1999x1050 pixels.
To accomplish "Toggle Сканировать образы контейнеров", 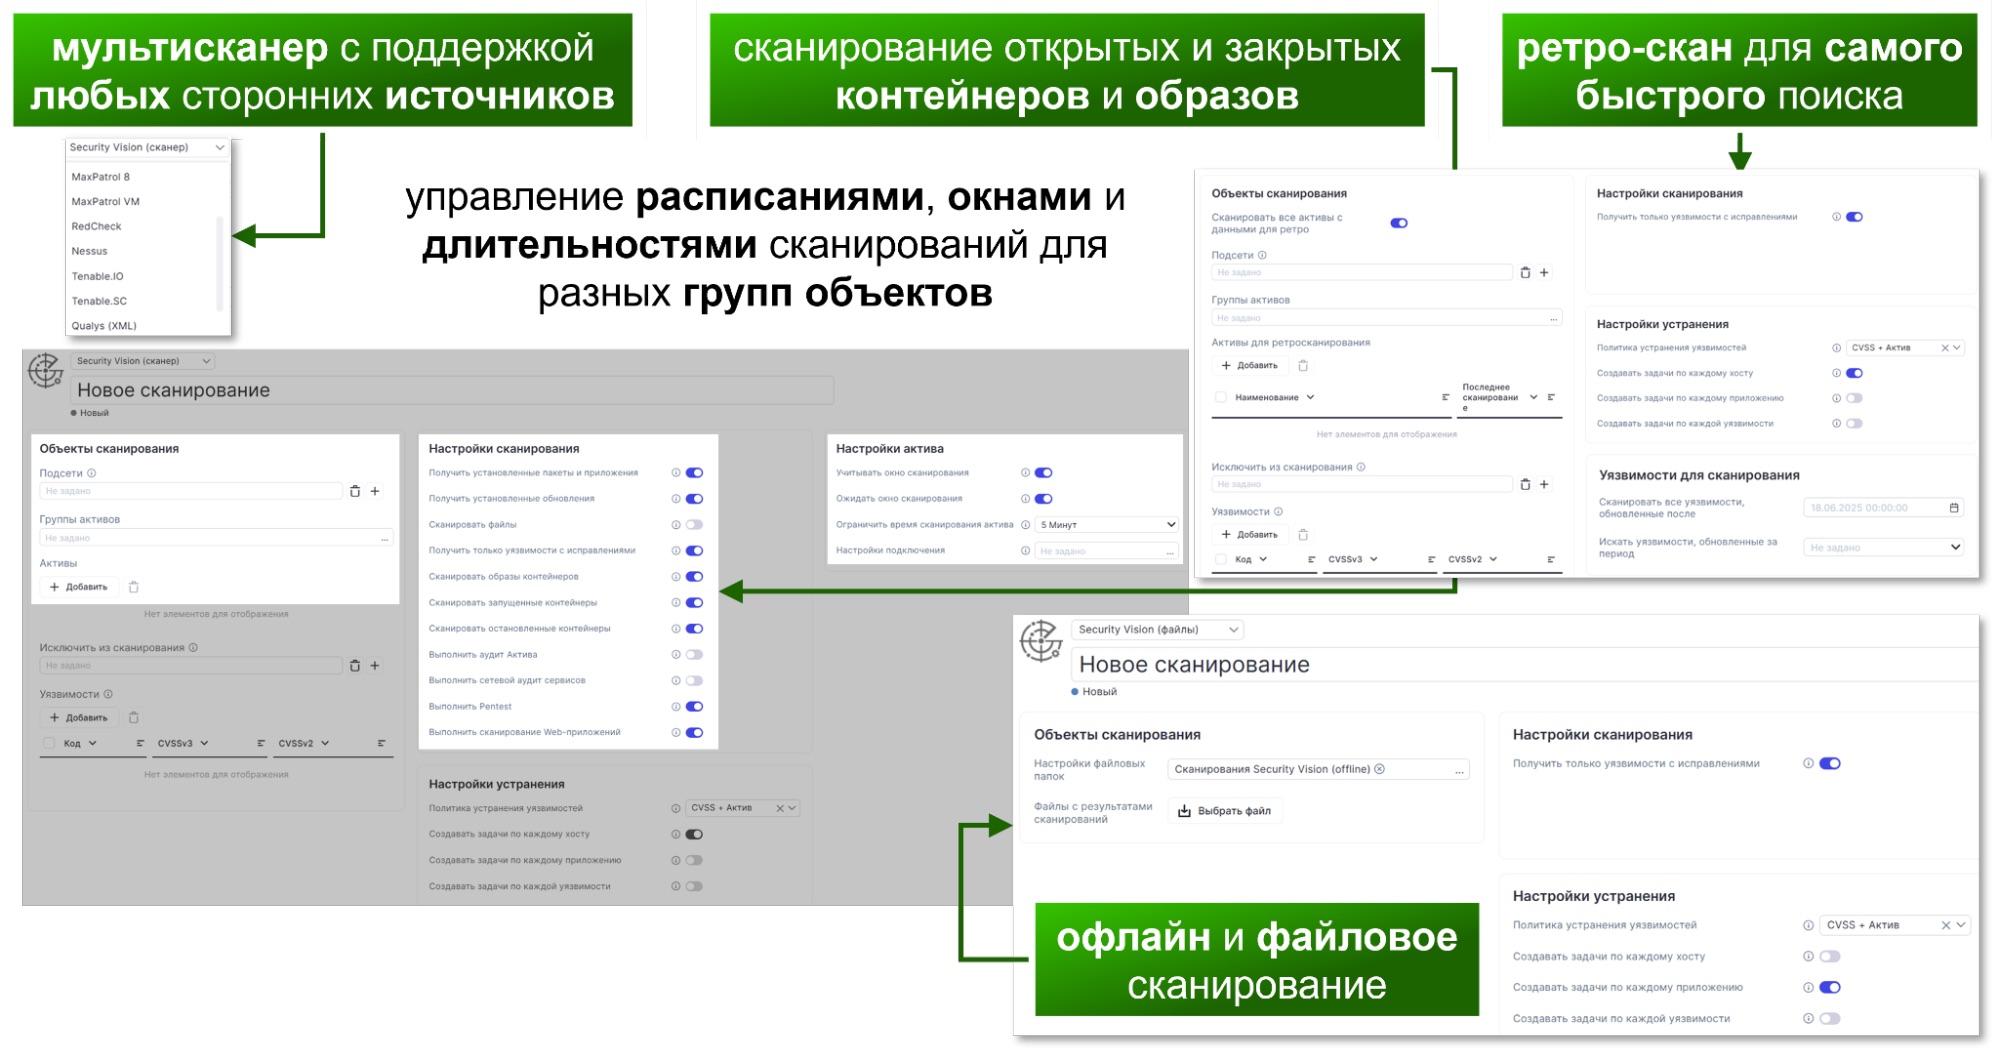I will [695, 577].
